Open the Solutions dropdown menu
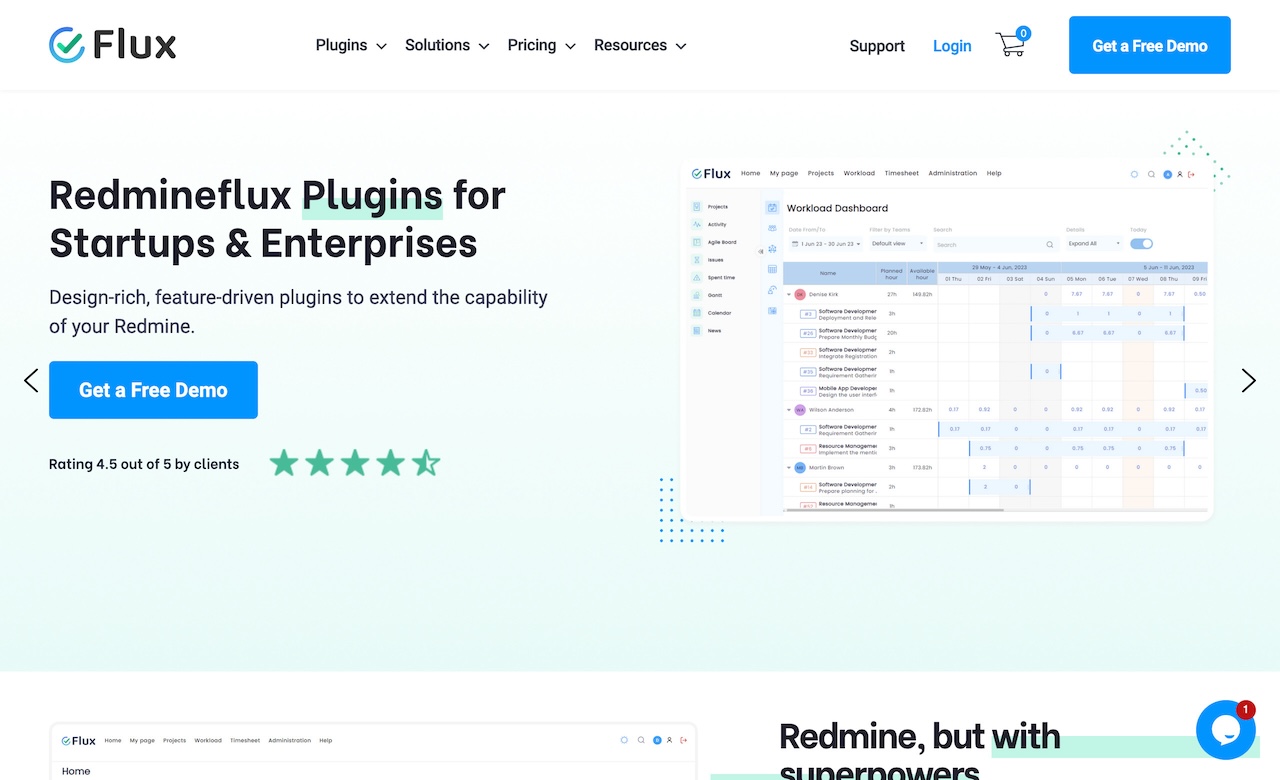Viewport: 1280px width, 780px height. coord(447,45)
